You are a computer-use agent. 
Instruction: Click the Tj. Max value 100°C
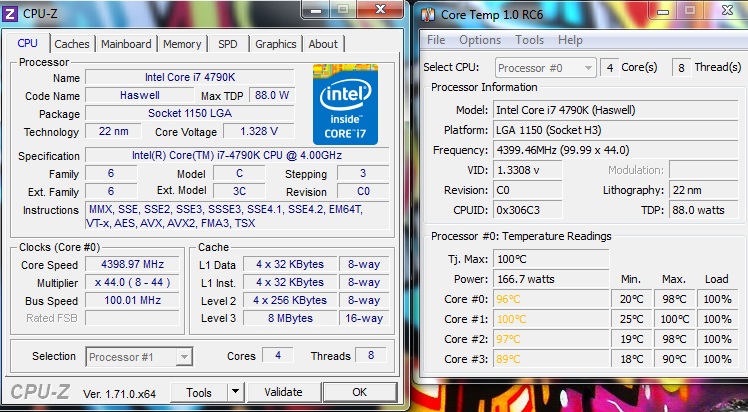click(551, 259)
